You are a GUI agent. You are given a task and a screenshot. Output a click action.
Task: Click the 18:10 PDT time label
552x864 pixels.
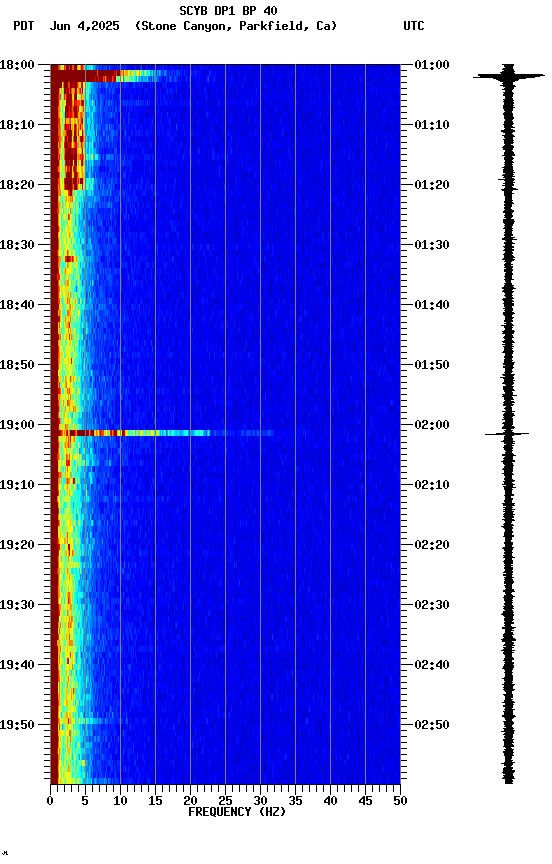(x=17, y=125)
